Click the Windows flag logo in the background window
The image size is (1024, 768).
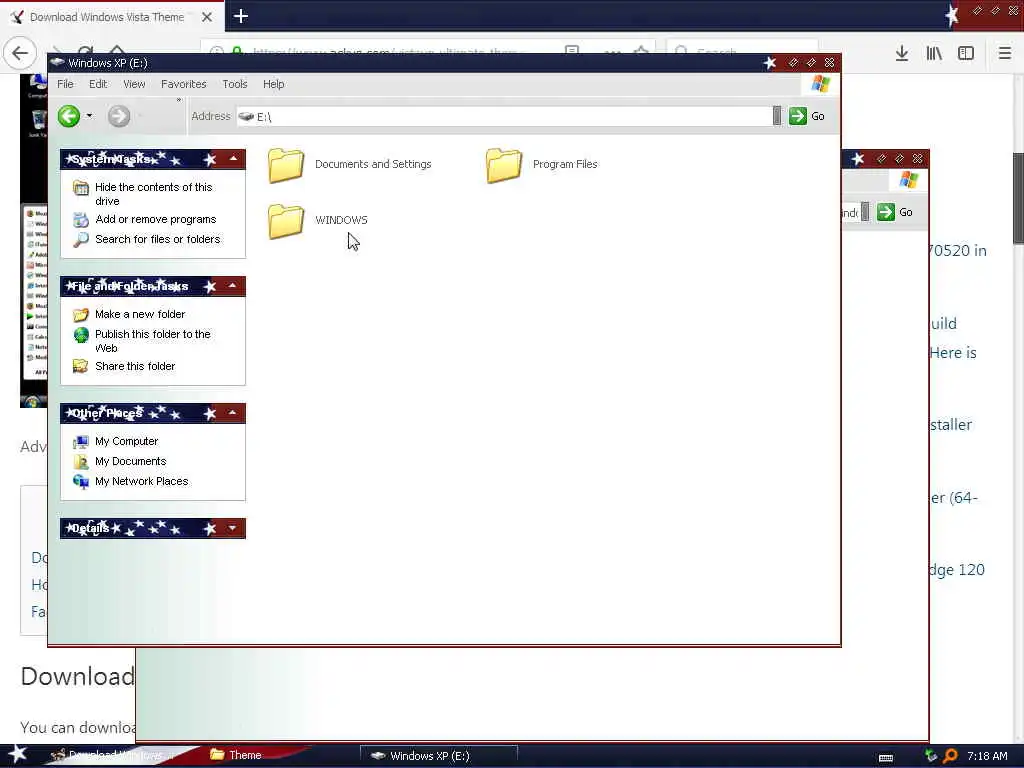coord(908,180)
